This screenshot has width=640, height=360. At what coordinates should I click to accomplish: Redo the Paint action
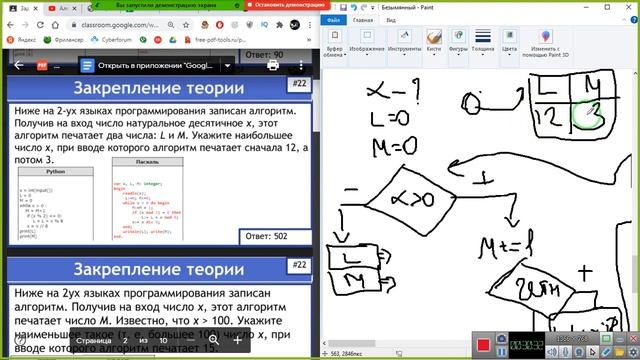pyautogui.click(x=363, y=7)
